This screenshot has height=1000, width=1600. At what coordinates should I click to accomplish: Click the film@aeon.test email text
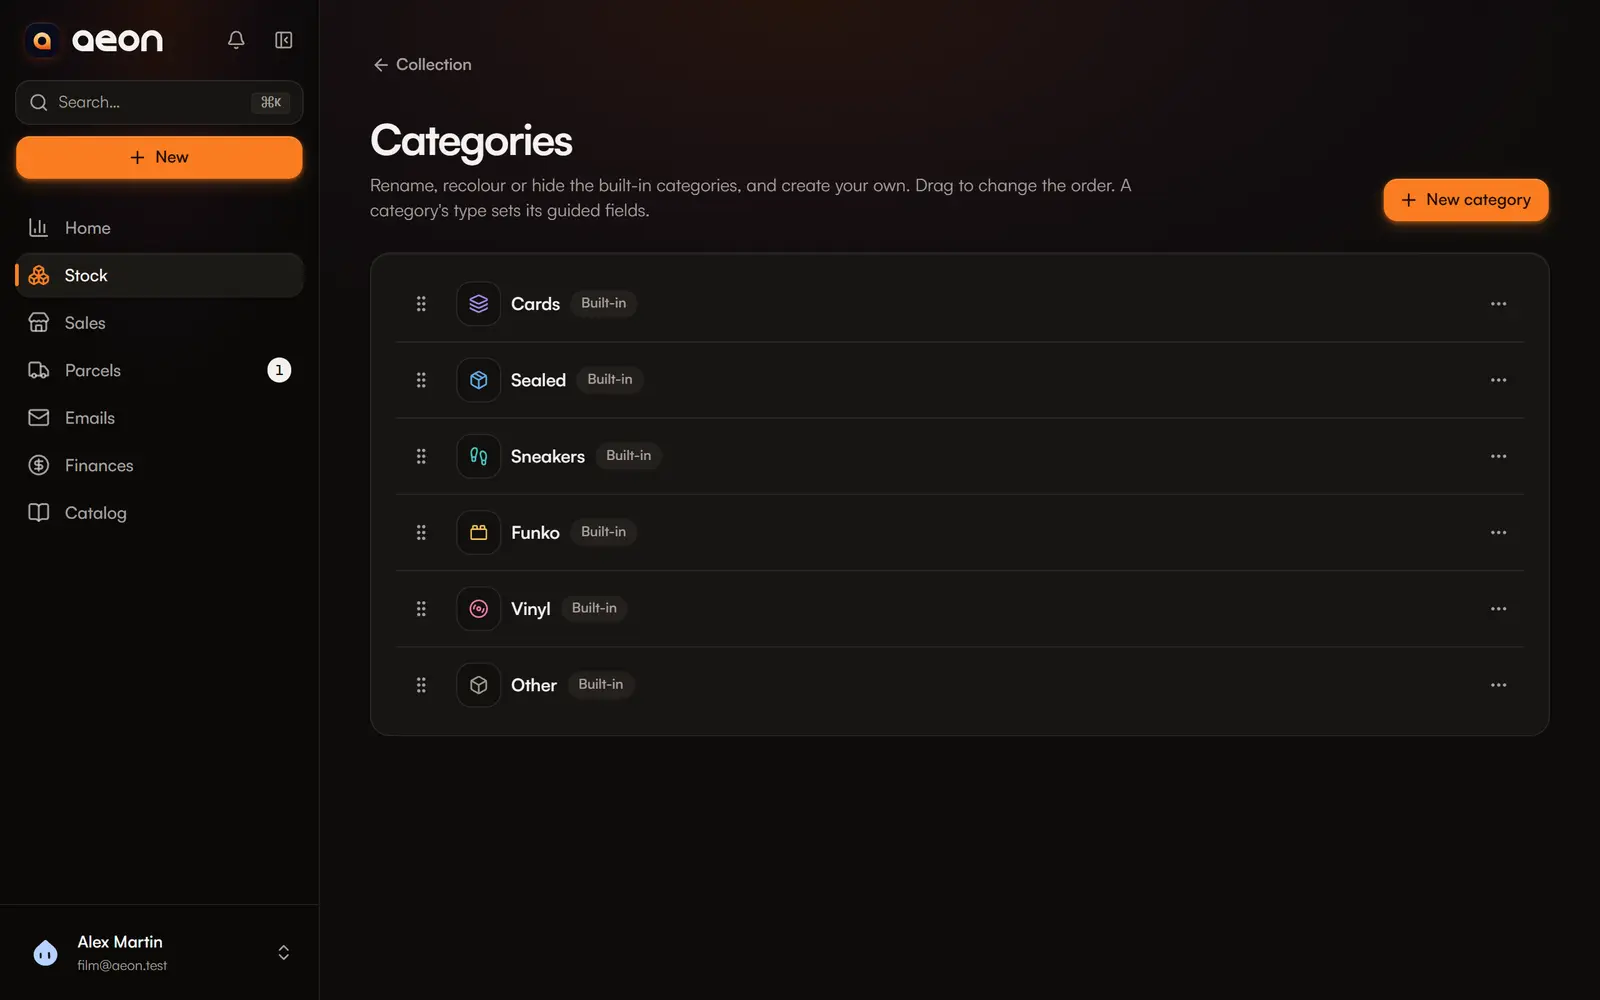(x=122, y=966)
